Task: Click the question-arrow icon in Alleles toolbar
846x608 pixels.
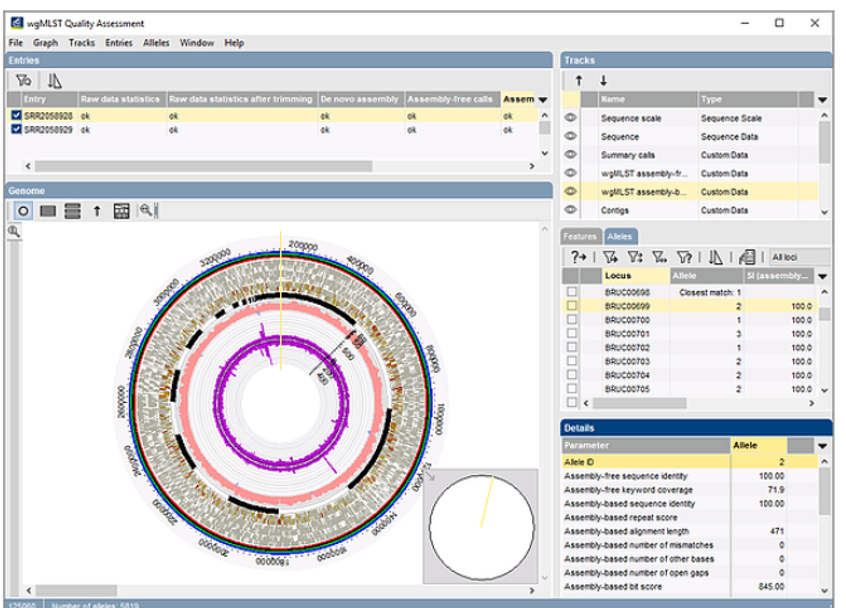Action: point(578,257)
